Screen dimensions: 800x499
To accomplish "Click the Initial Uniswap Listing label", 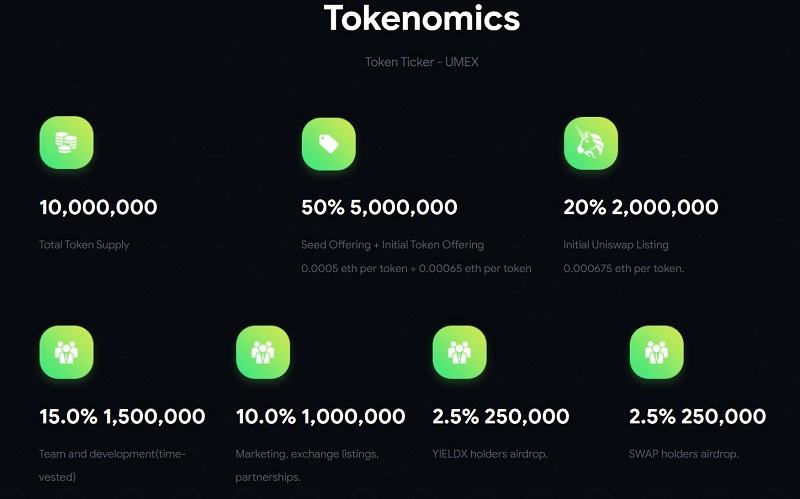I will 616,245.
